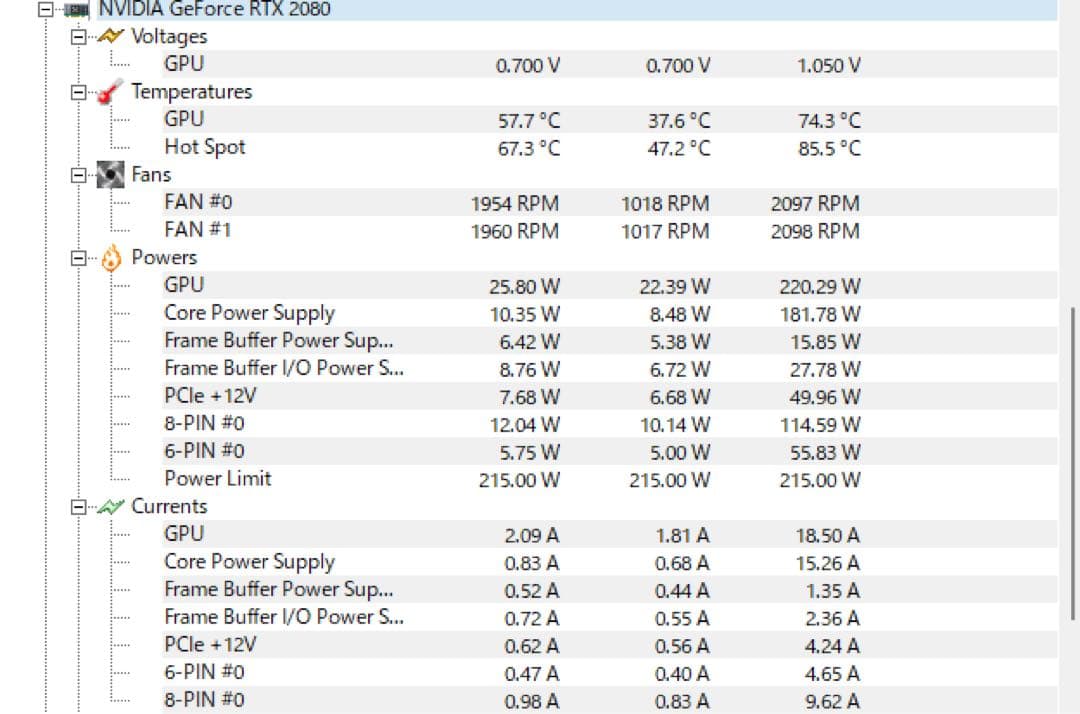Select the PCIe +12V row under Currents
The image size is (1080, 714).
tap(610, 644)
